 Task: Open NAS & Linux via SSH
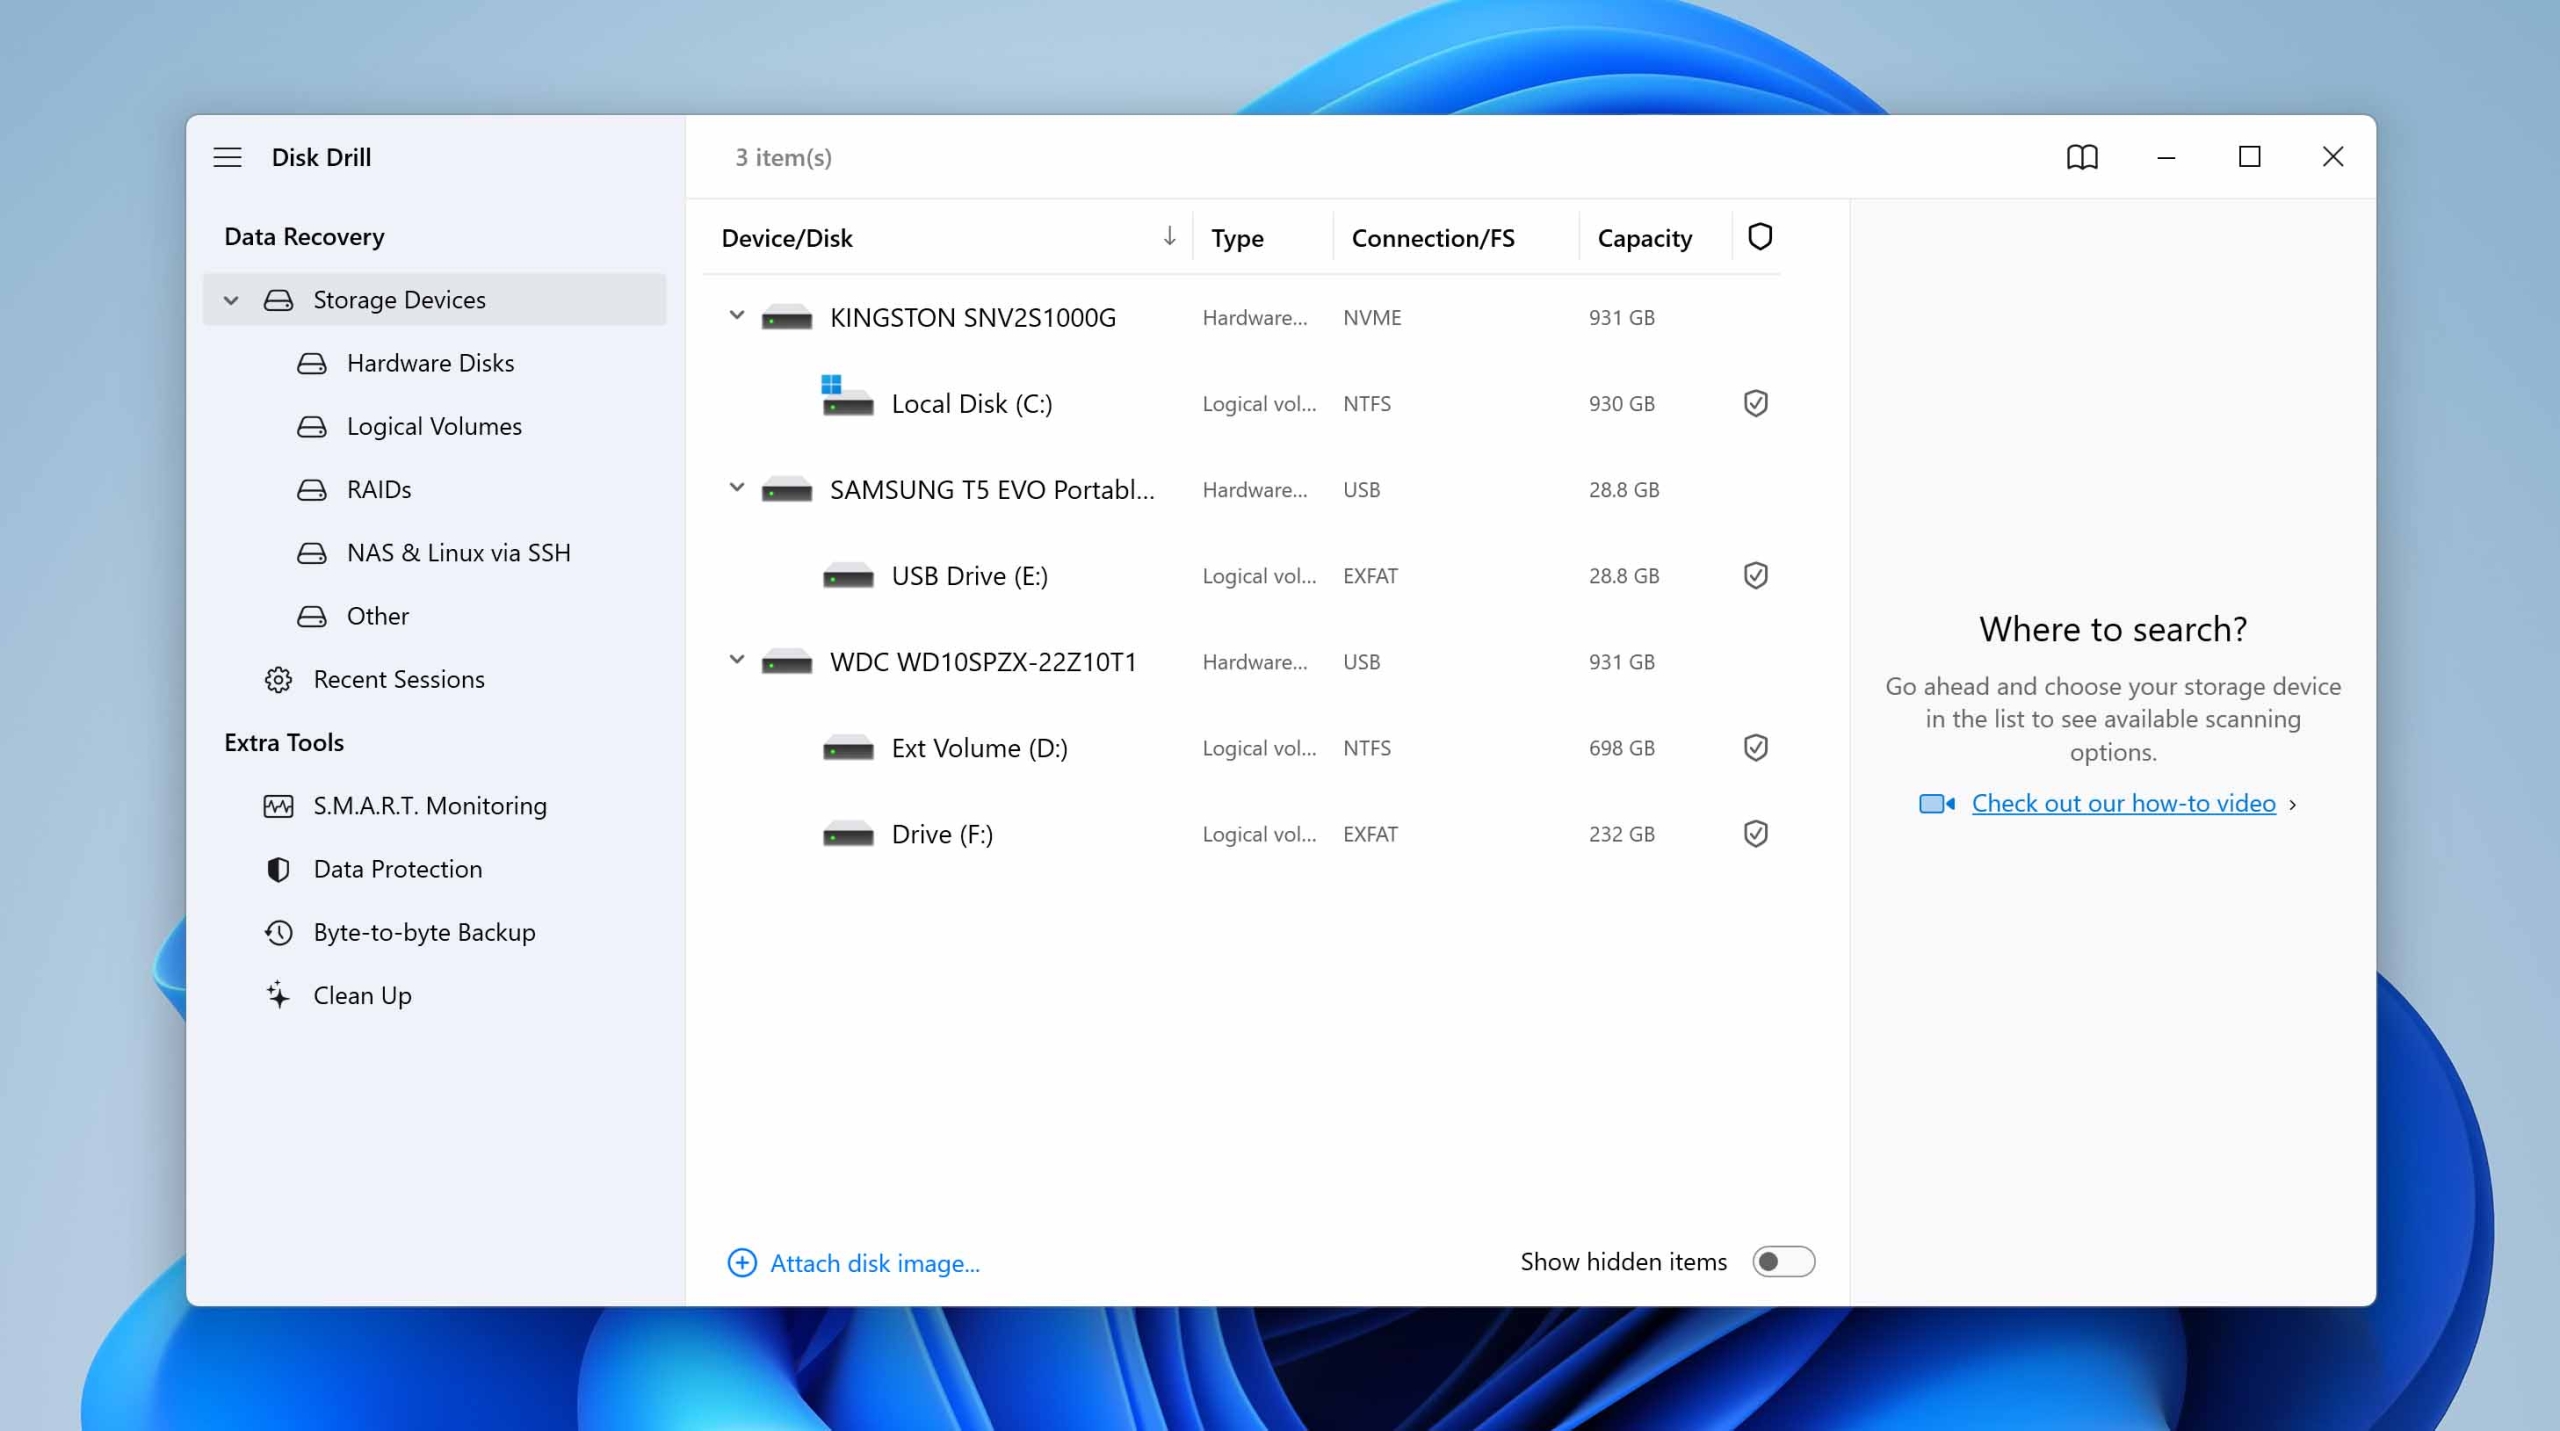click(459, 552)
